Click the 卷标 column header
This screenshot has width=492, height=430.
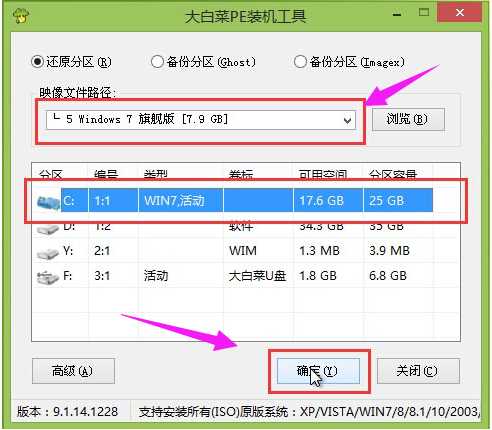click(241, 174)
